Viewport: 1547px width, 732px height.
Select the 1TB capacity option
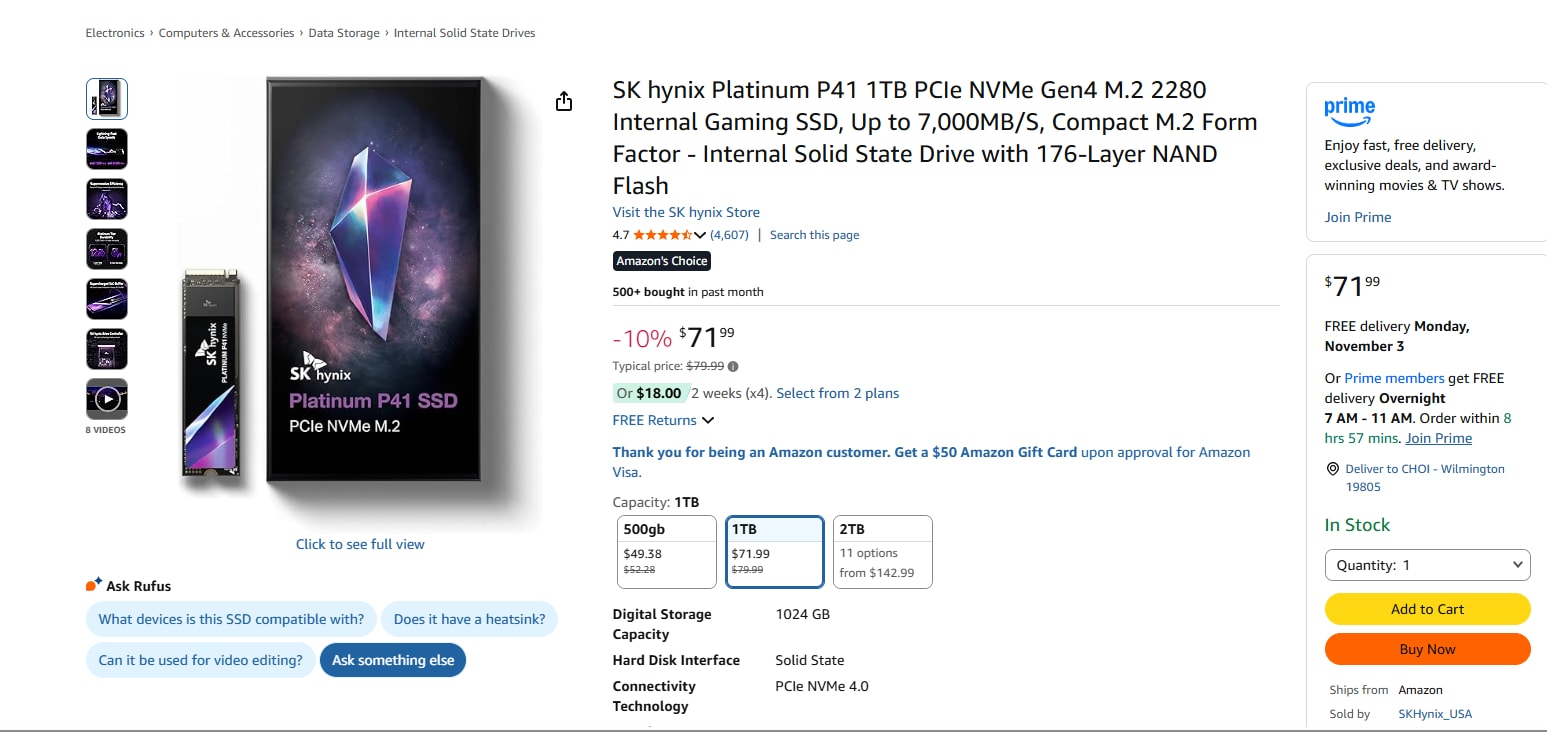(x=775, y=552)
